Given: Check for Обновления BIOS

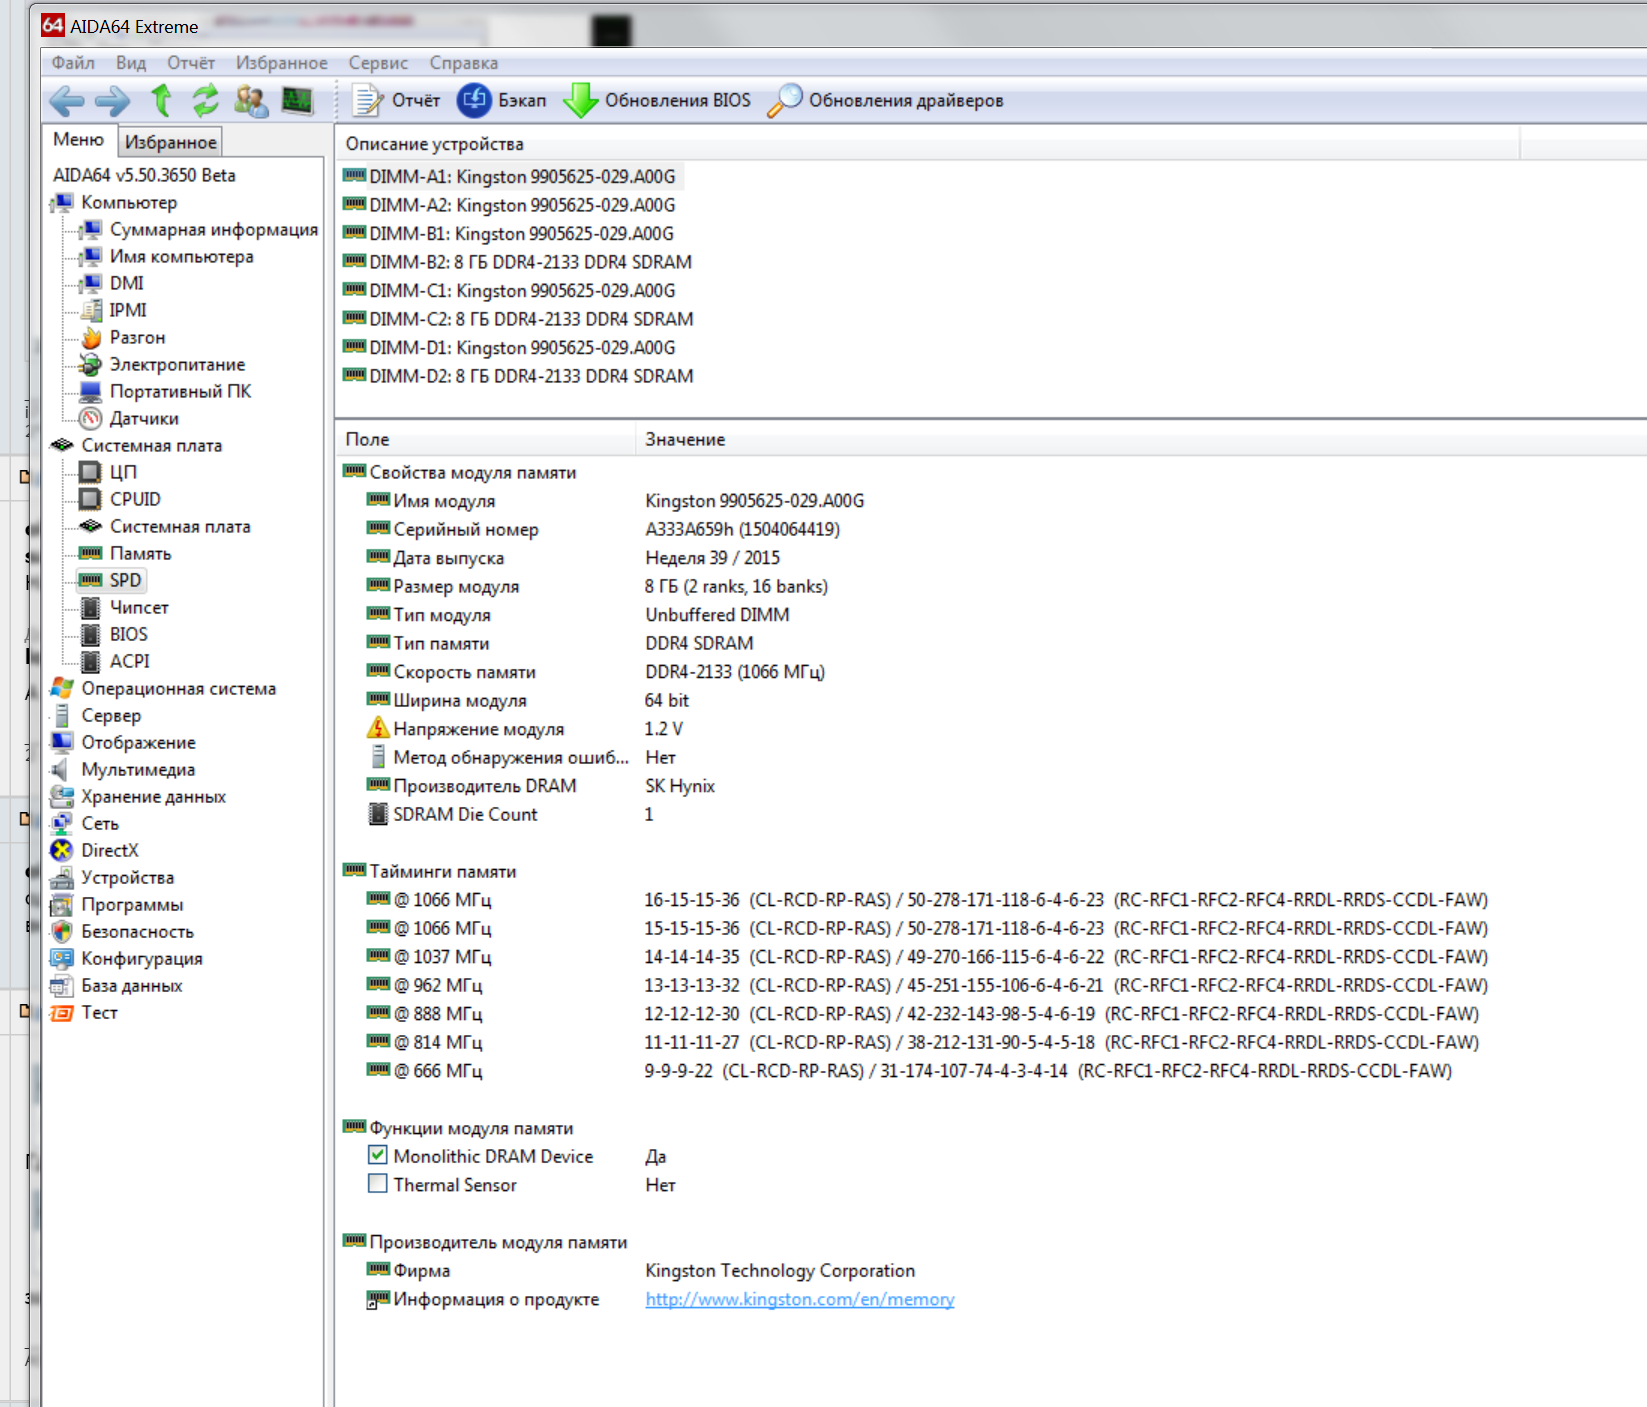Looking at the screenshot, I should pyautogui.click(x=657, y=100).
